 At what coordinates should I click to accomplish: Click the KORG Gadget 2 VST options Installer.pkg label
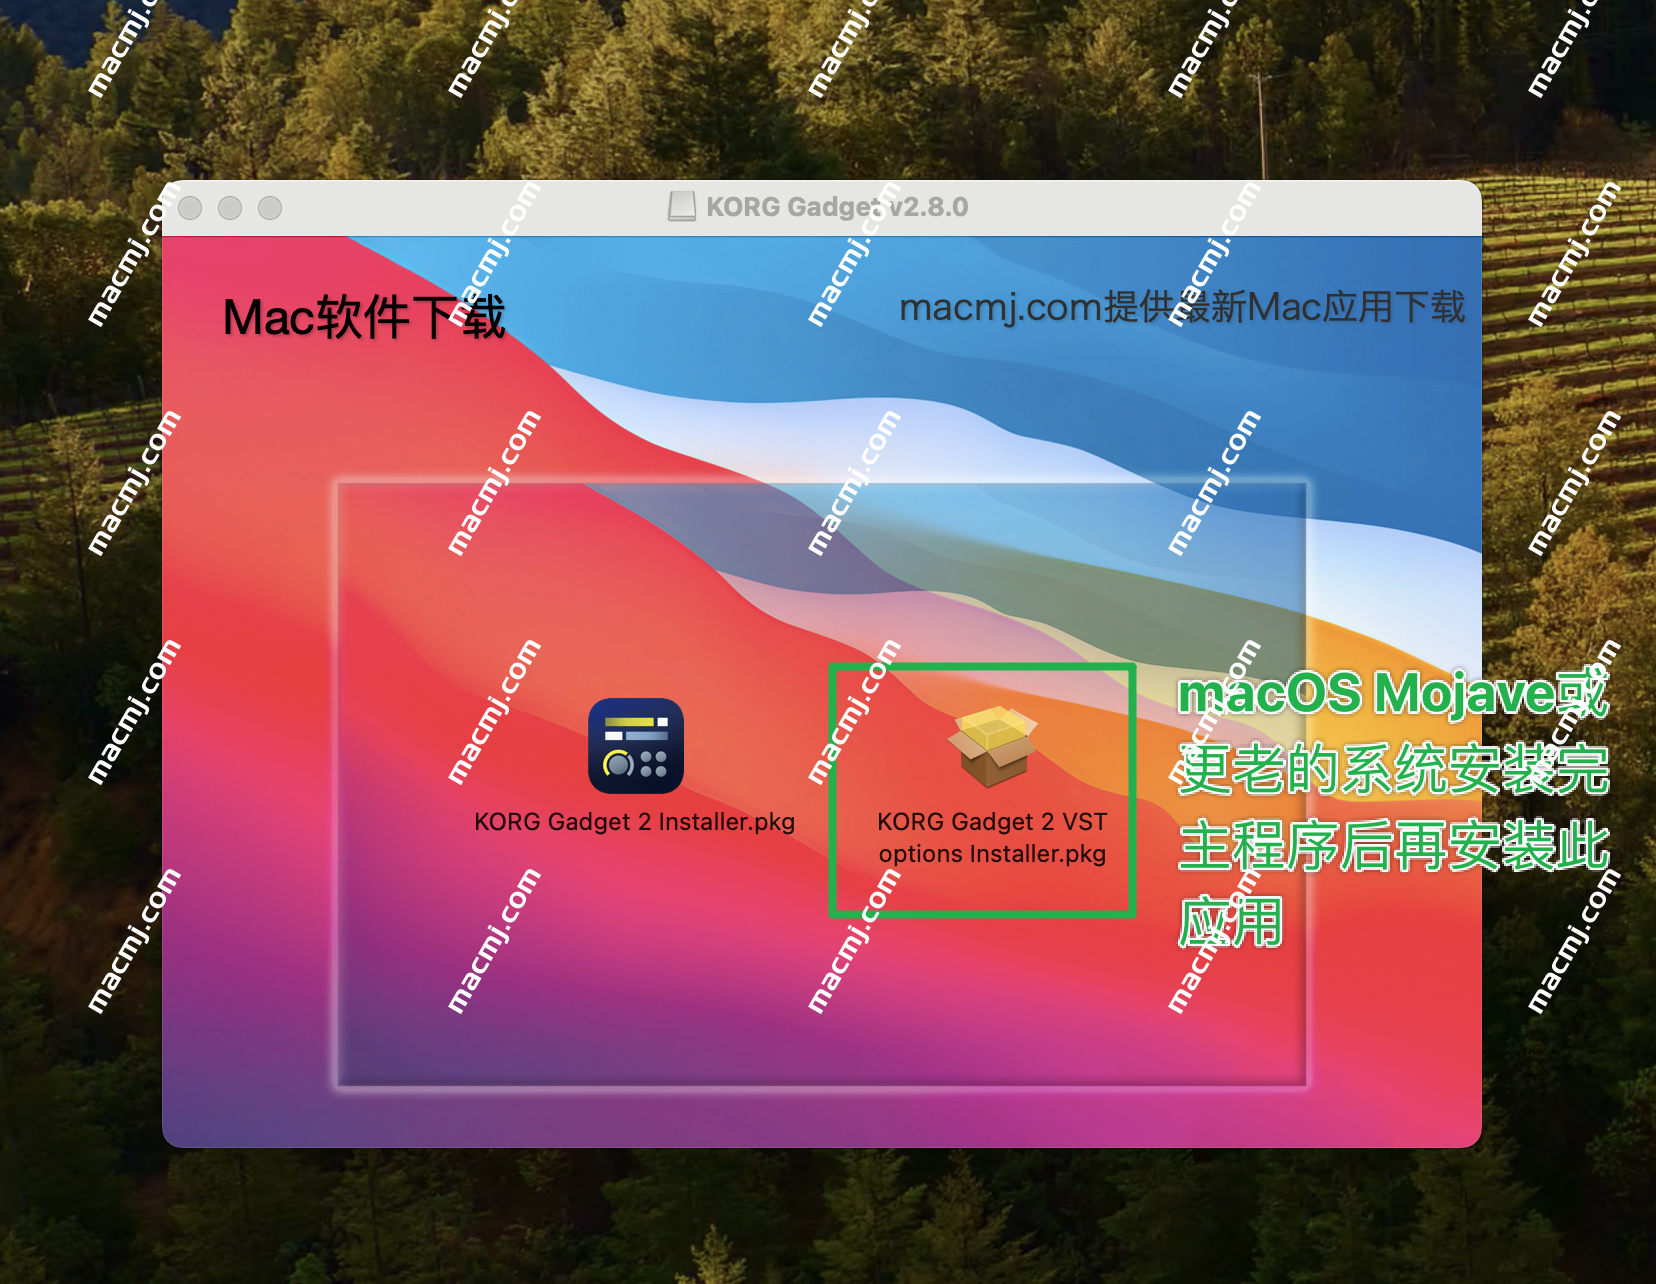pyautogui.click(x=993, y=838)
